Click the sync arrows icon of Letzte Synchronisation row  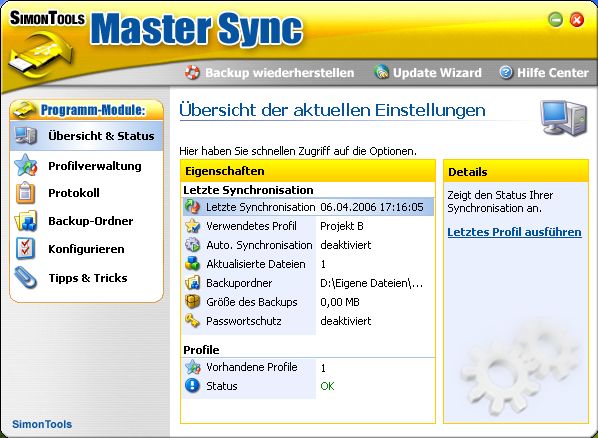coord(193,206)
